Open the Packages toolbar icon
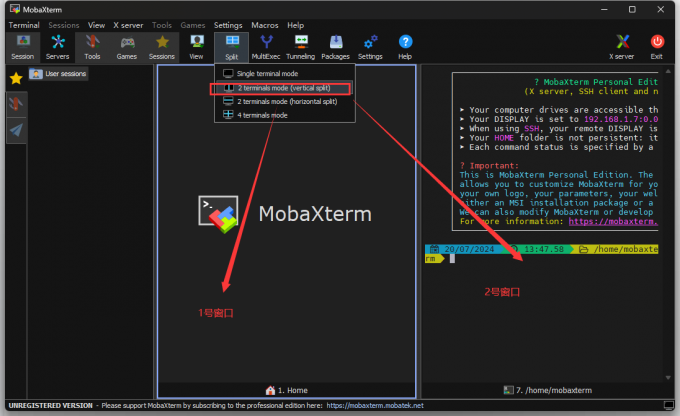This screenshot has width=680, height=416. click(x=335, y=47)
